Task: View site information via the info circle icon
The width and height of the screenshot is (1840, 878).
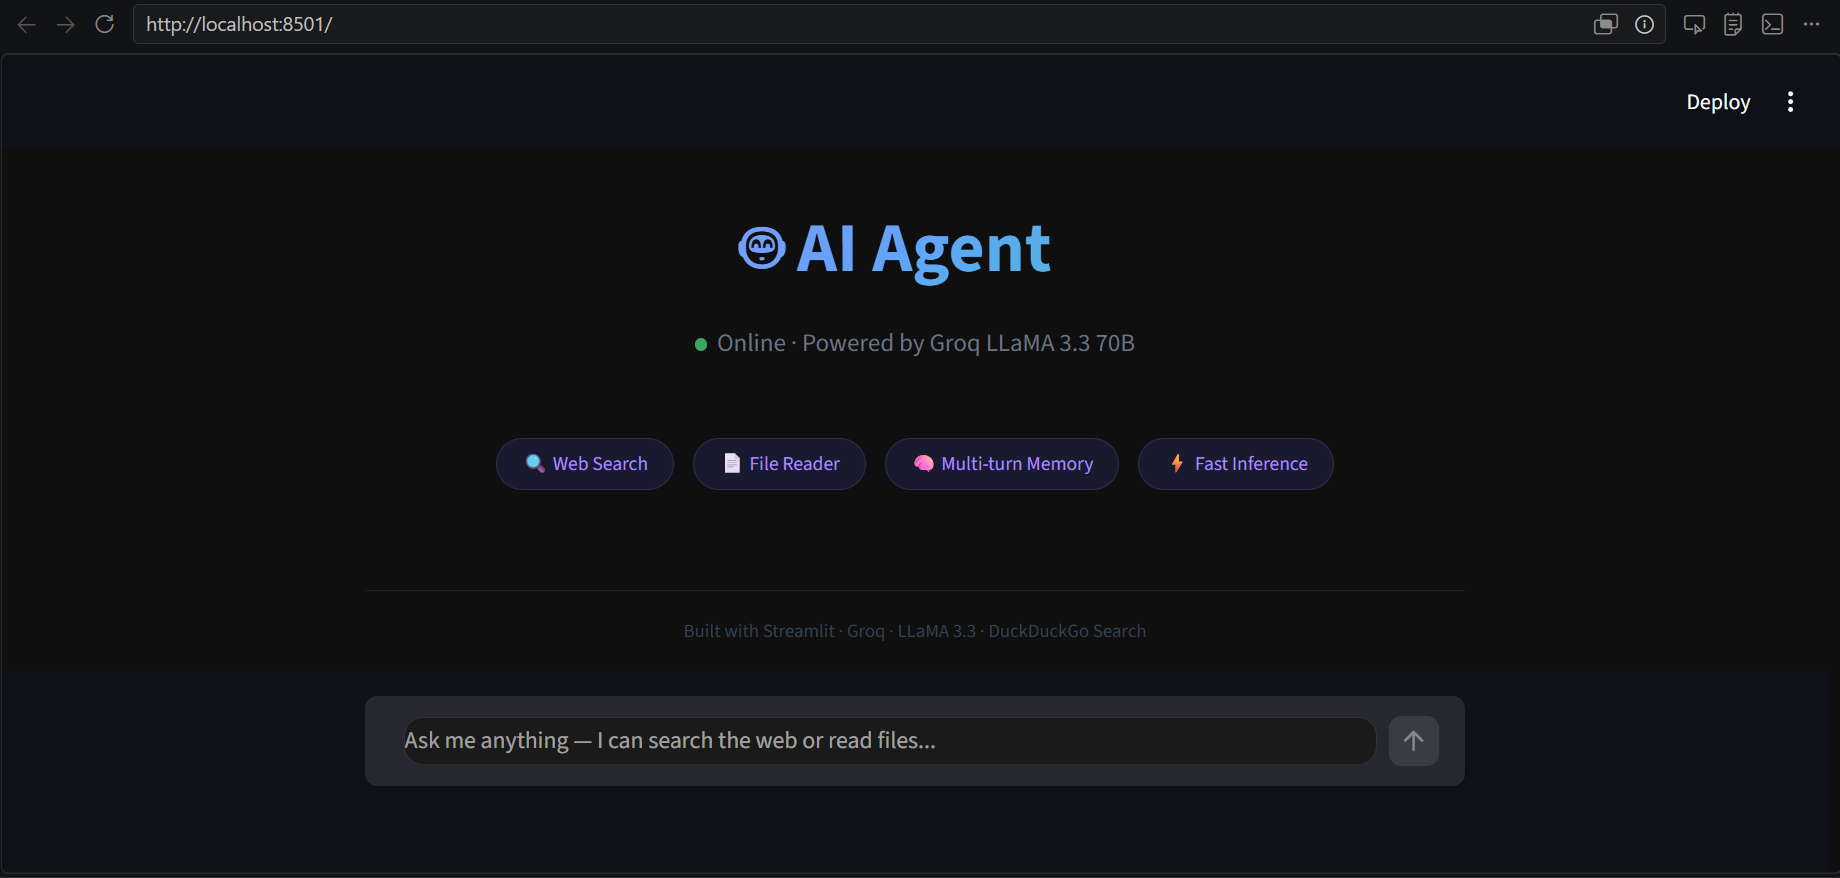Action: [x=1644, y=24]
